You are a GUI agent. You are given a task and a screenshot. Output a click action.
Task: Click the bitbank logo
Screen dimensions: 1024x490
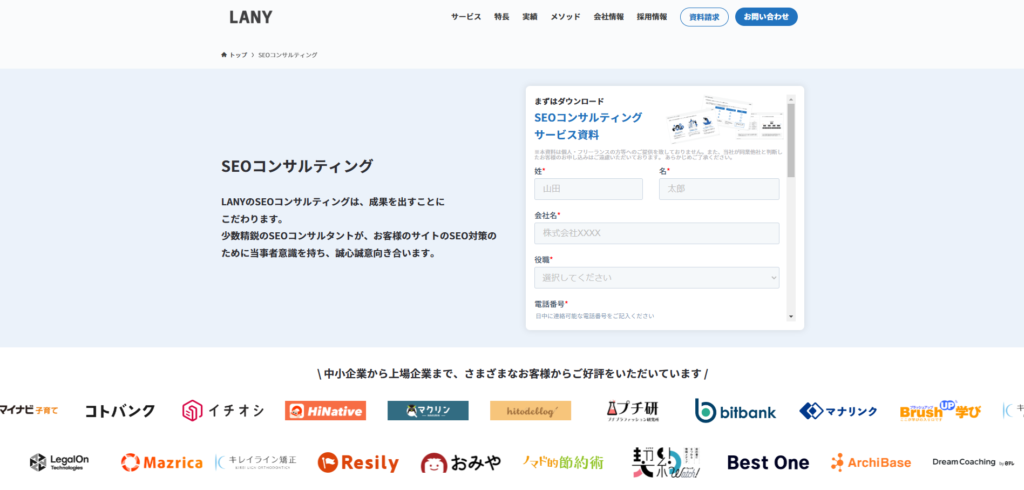(735, 410)
